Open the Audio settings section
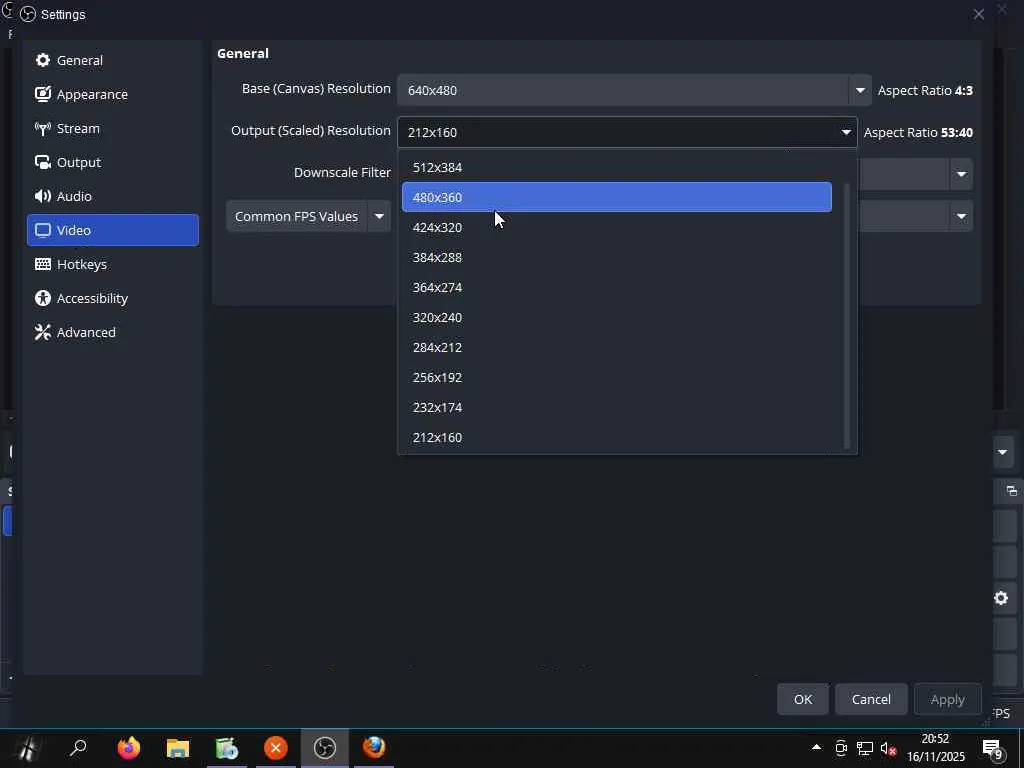This screenshot has width=1024, height=768. tap(112, 196)
